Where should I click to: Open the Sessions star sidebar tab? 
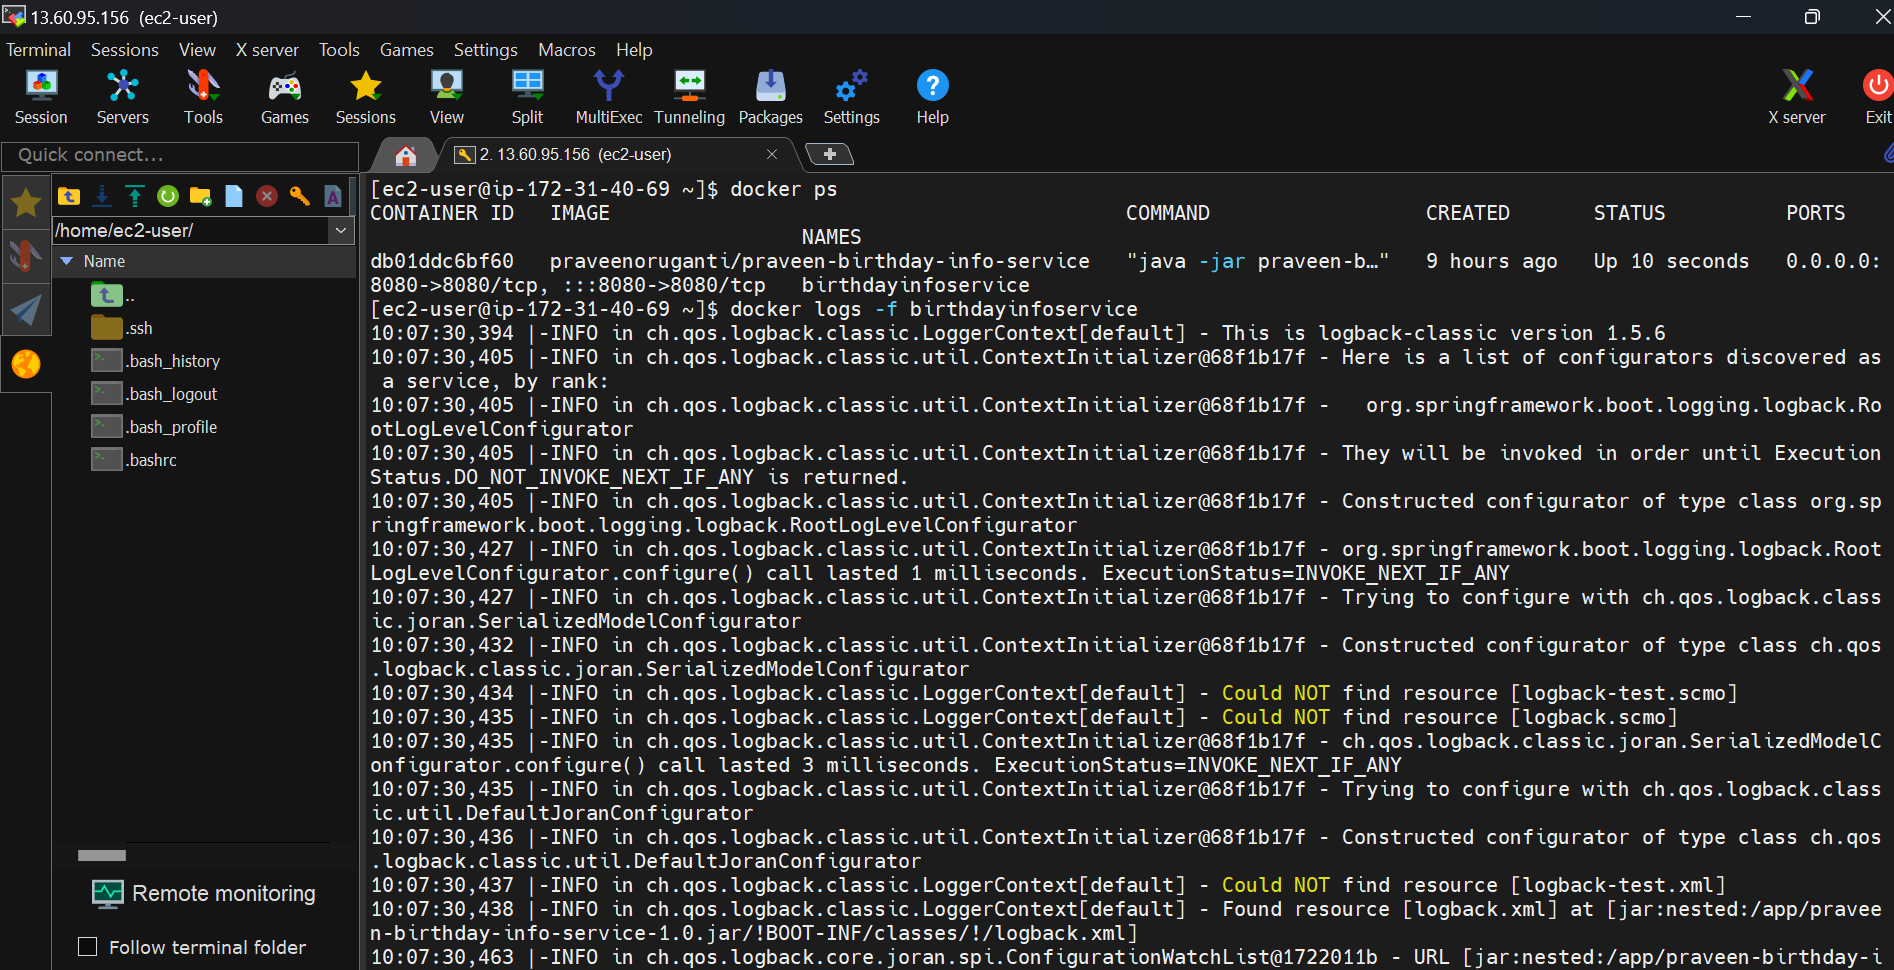[26, 202]
